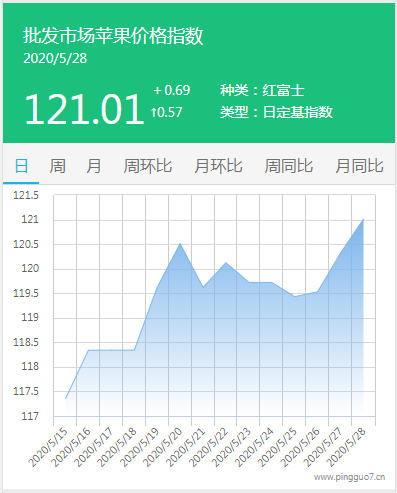Click the date 2020/5/28 under the title
This screenshot has width=397, height=493.
(55, 58)
